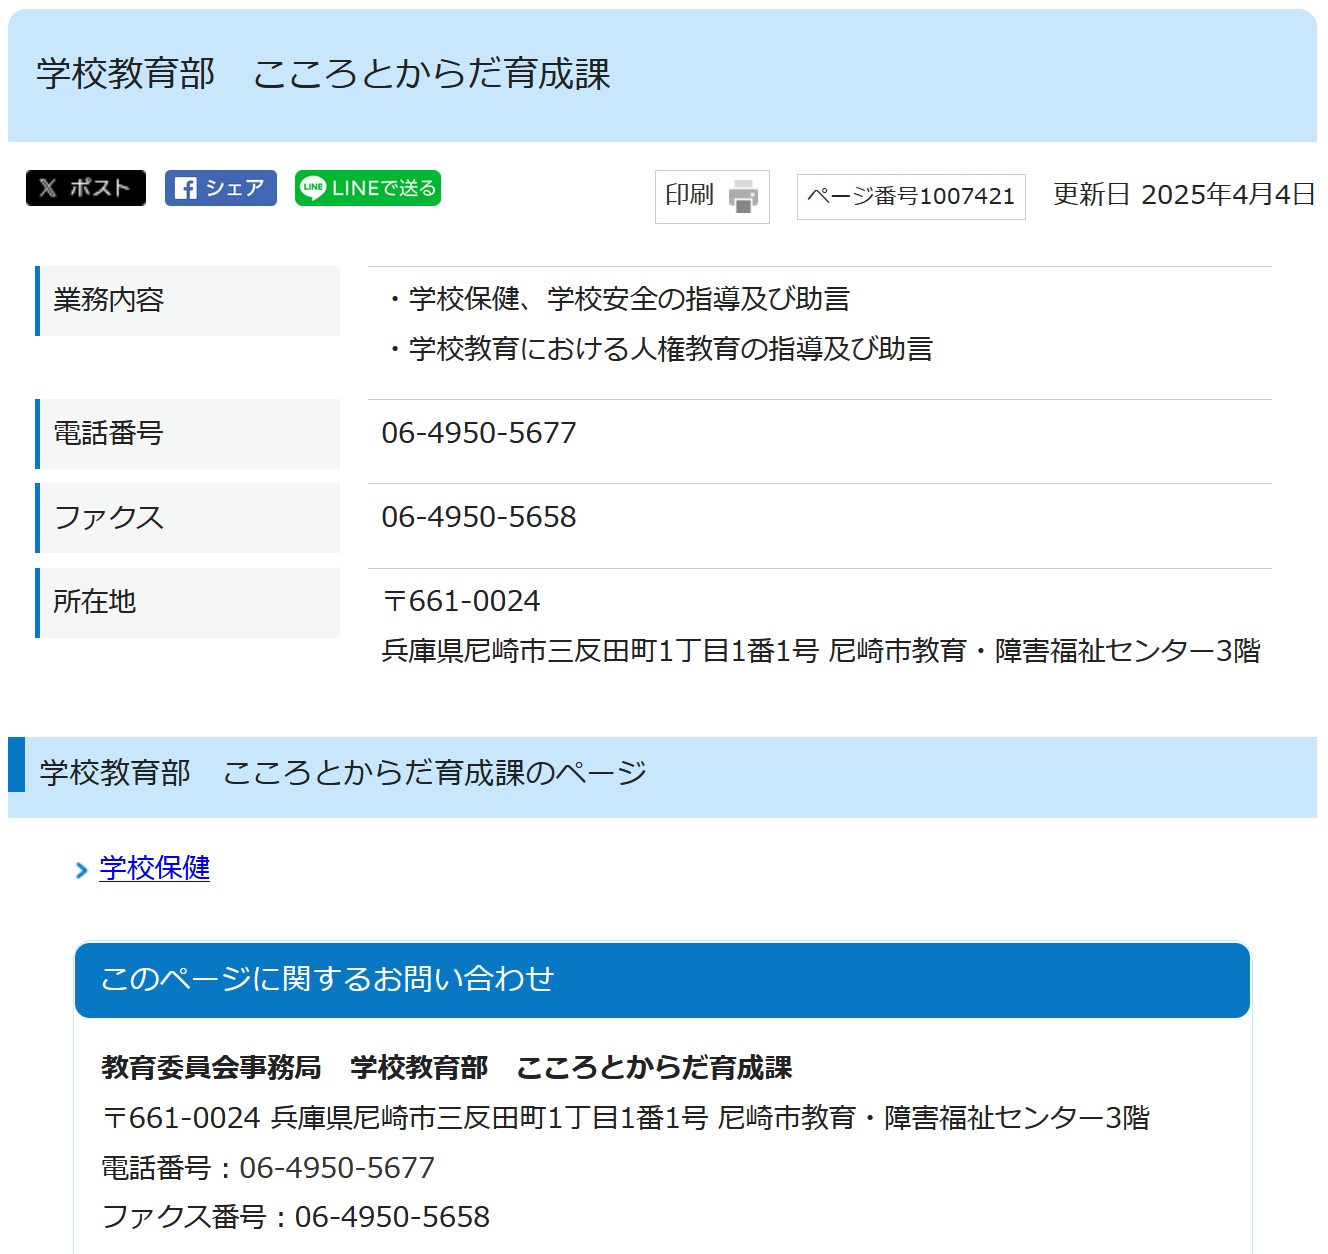Click 06-4950-5658 in the ファクス table row
This screenshot has width=1328, height=1254.
(479, 517)
